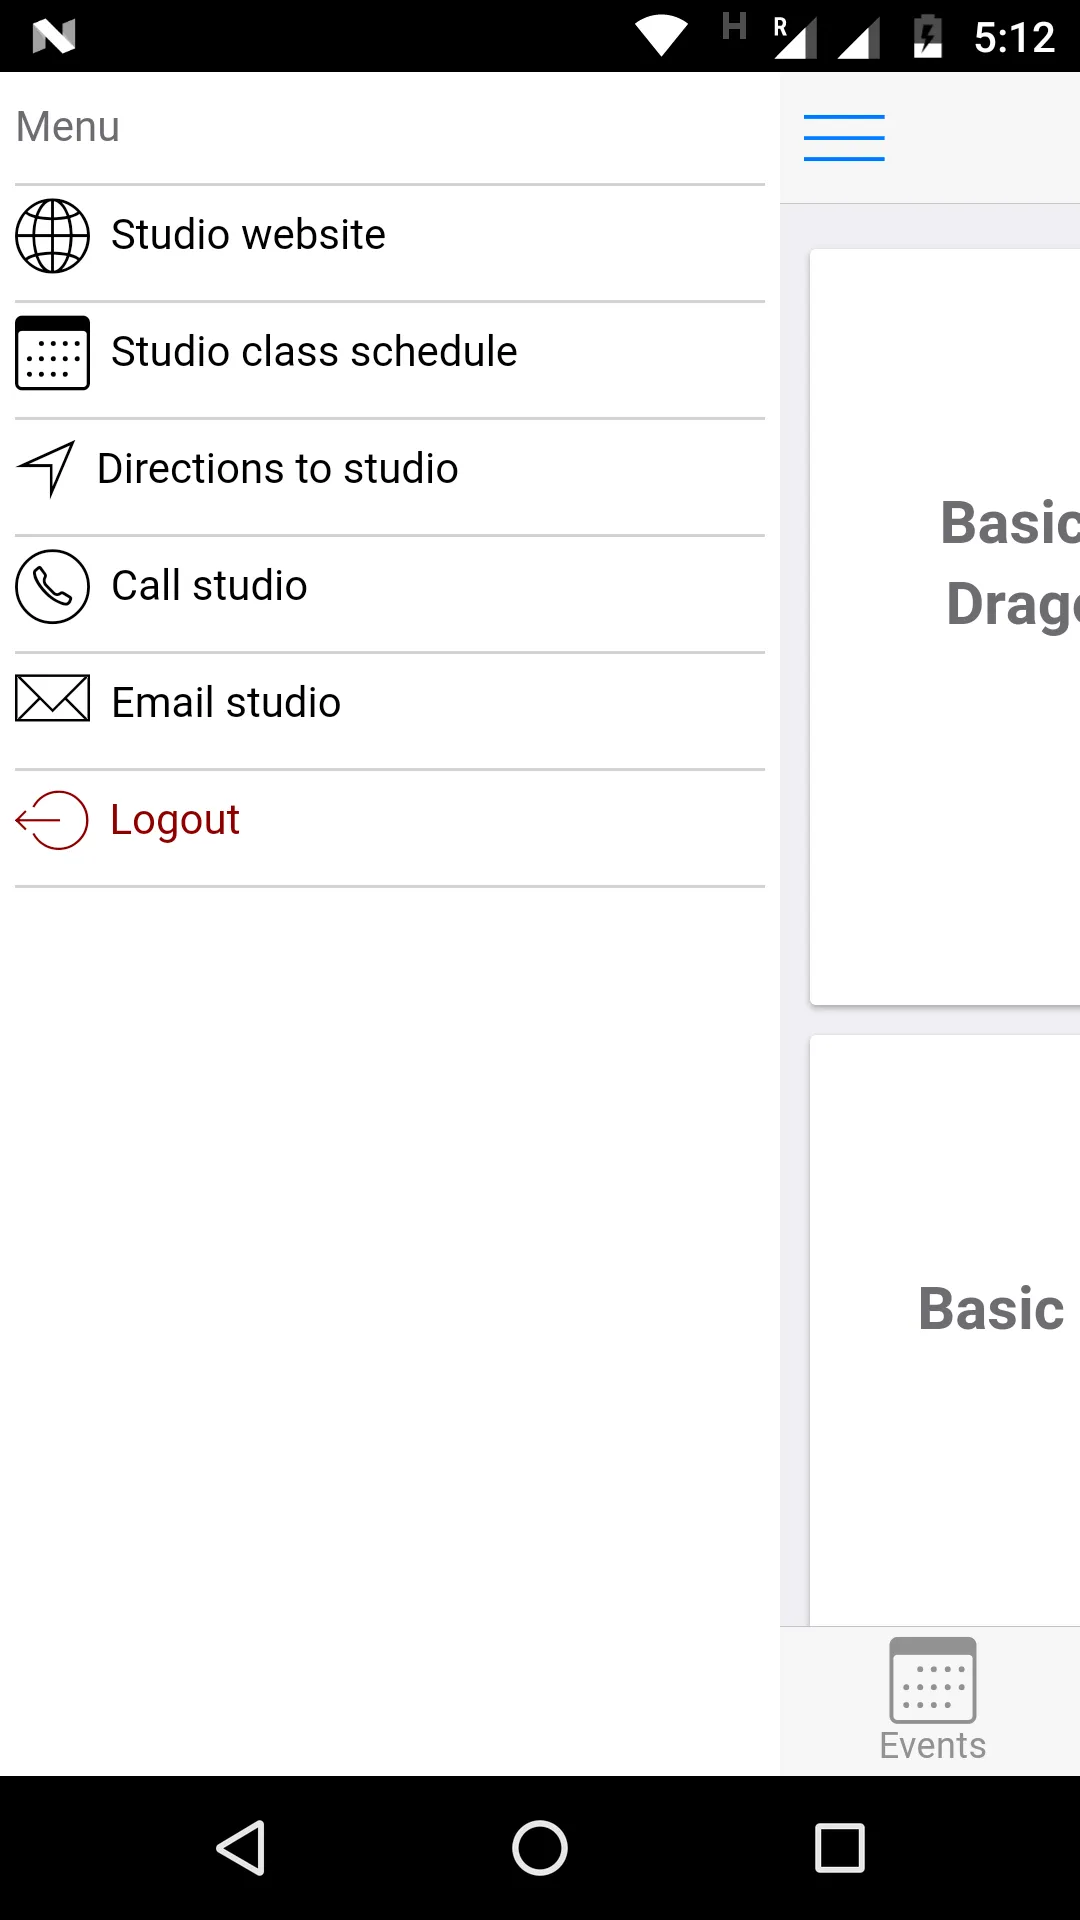
Task: Tap the Android back navigation button
Action: click(x=241, y=1847)
